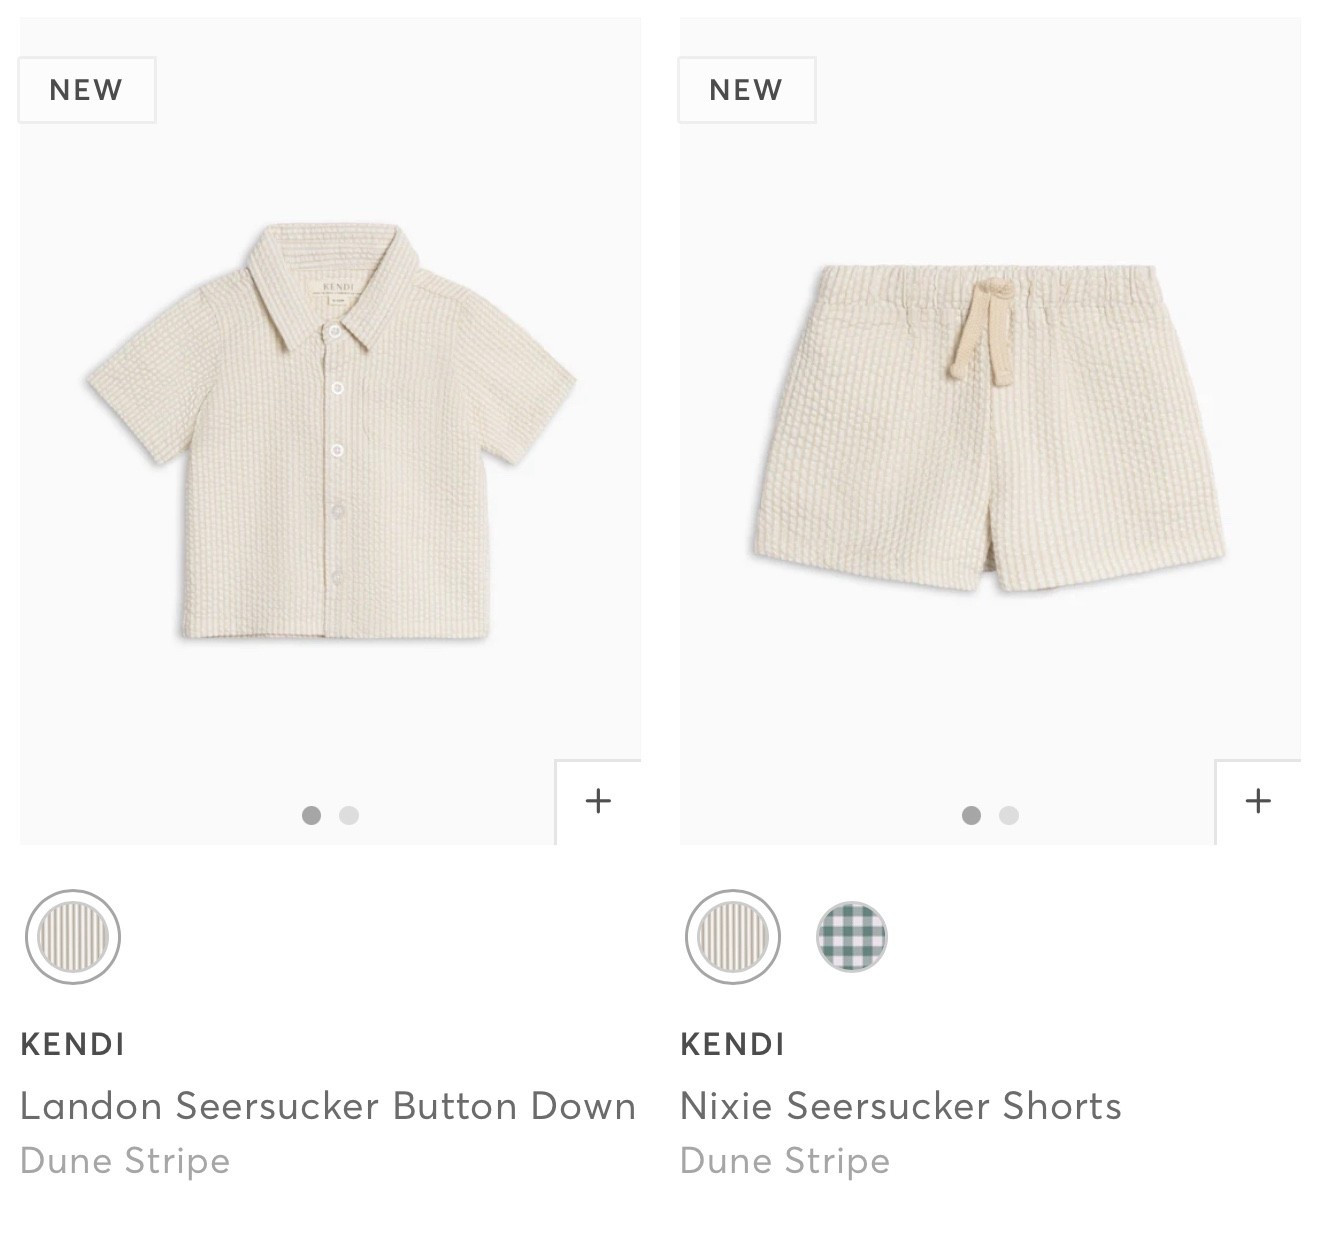The image size is (1320, 1246).
Task: Click Dune Stripe text under Landon shirt
Action: click(125, 1161)
